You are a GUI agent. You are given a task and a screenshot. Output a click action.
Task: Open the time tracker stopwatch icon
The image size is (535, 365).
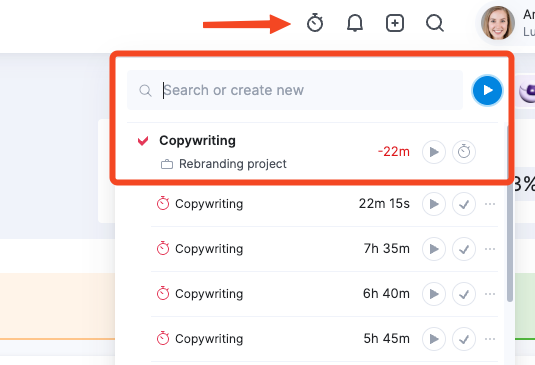coord(315,23)
